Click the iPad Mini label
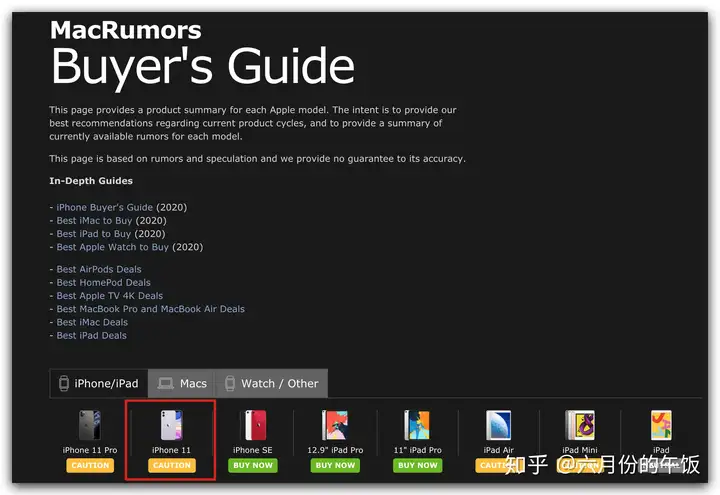 click(580, 450)
